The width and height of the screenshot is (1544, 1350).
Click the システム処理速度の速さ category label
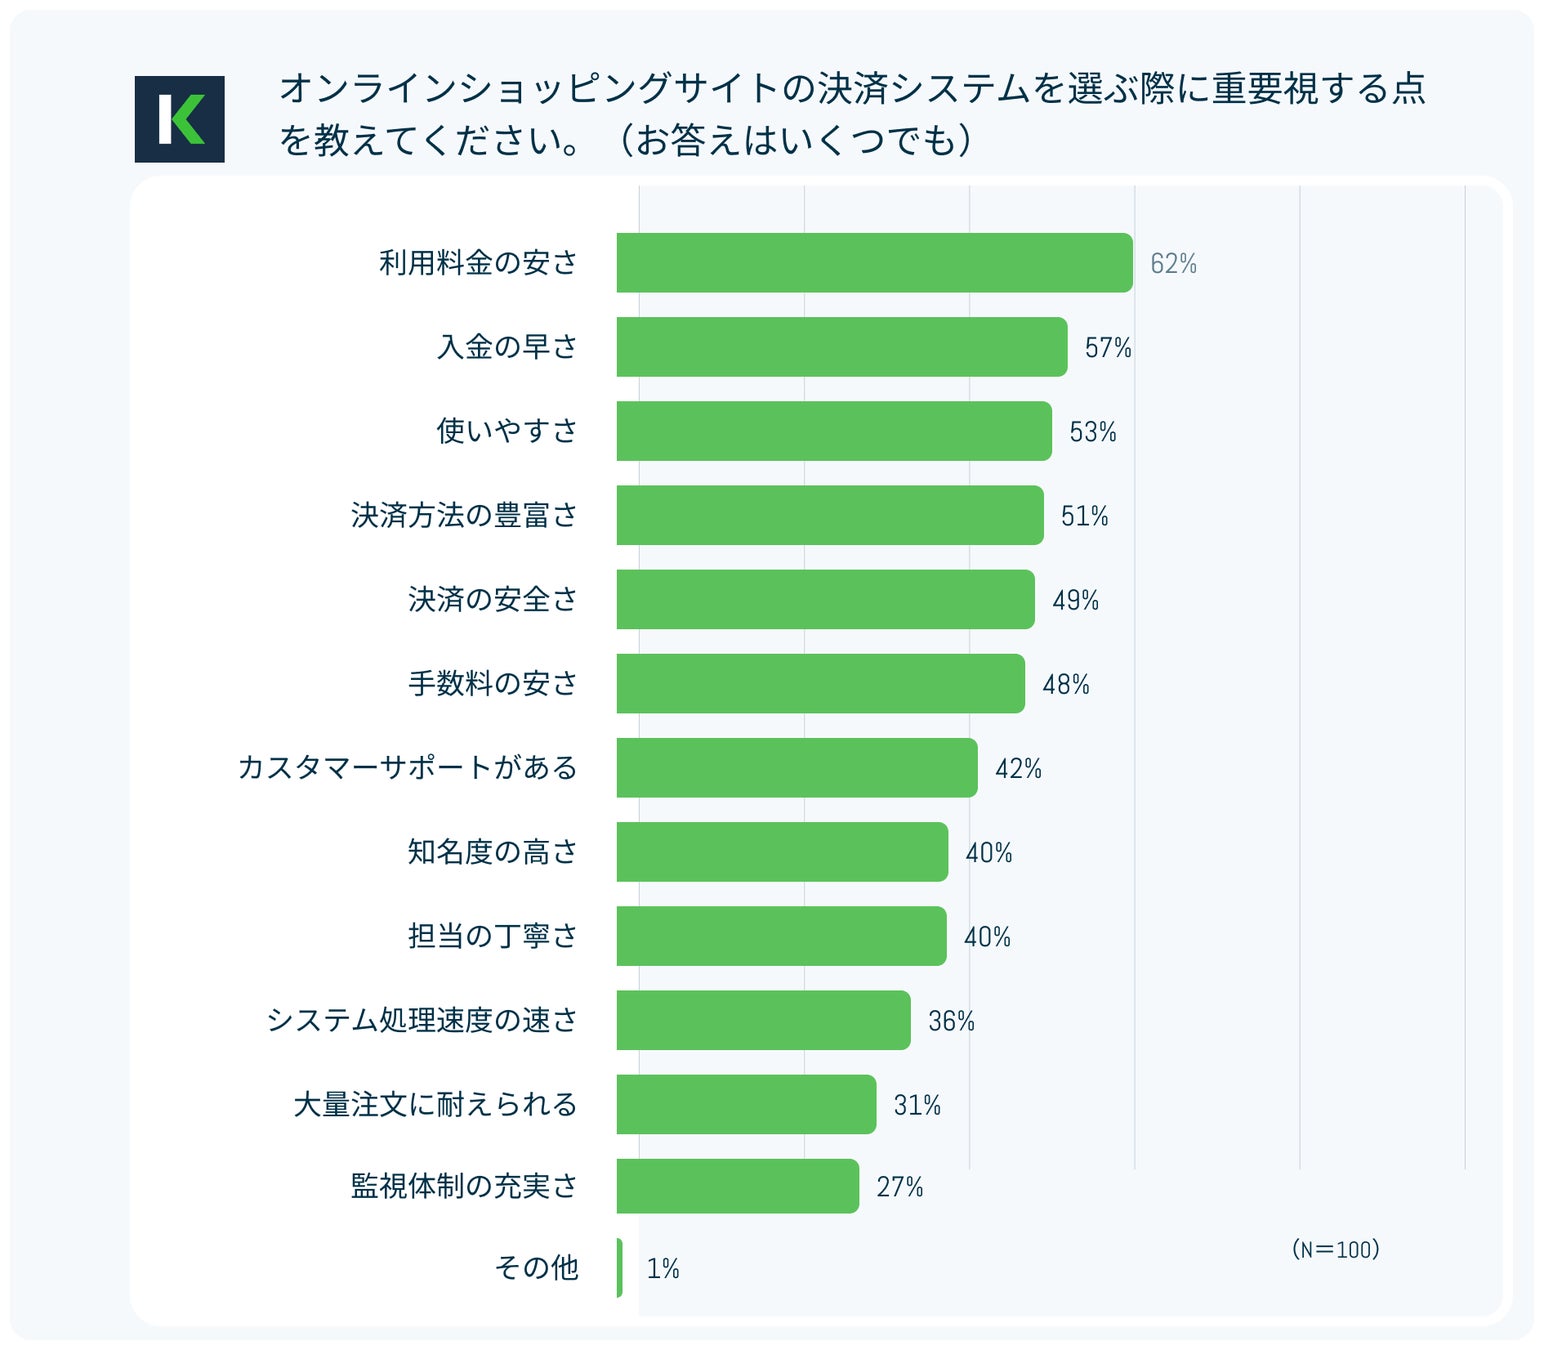coord(422,1020)
